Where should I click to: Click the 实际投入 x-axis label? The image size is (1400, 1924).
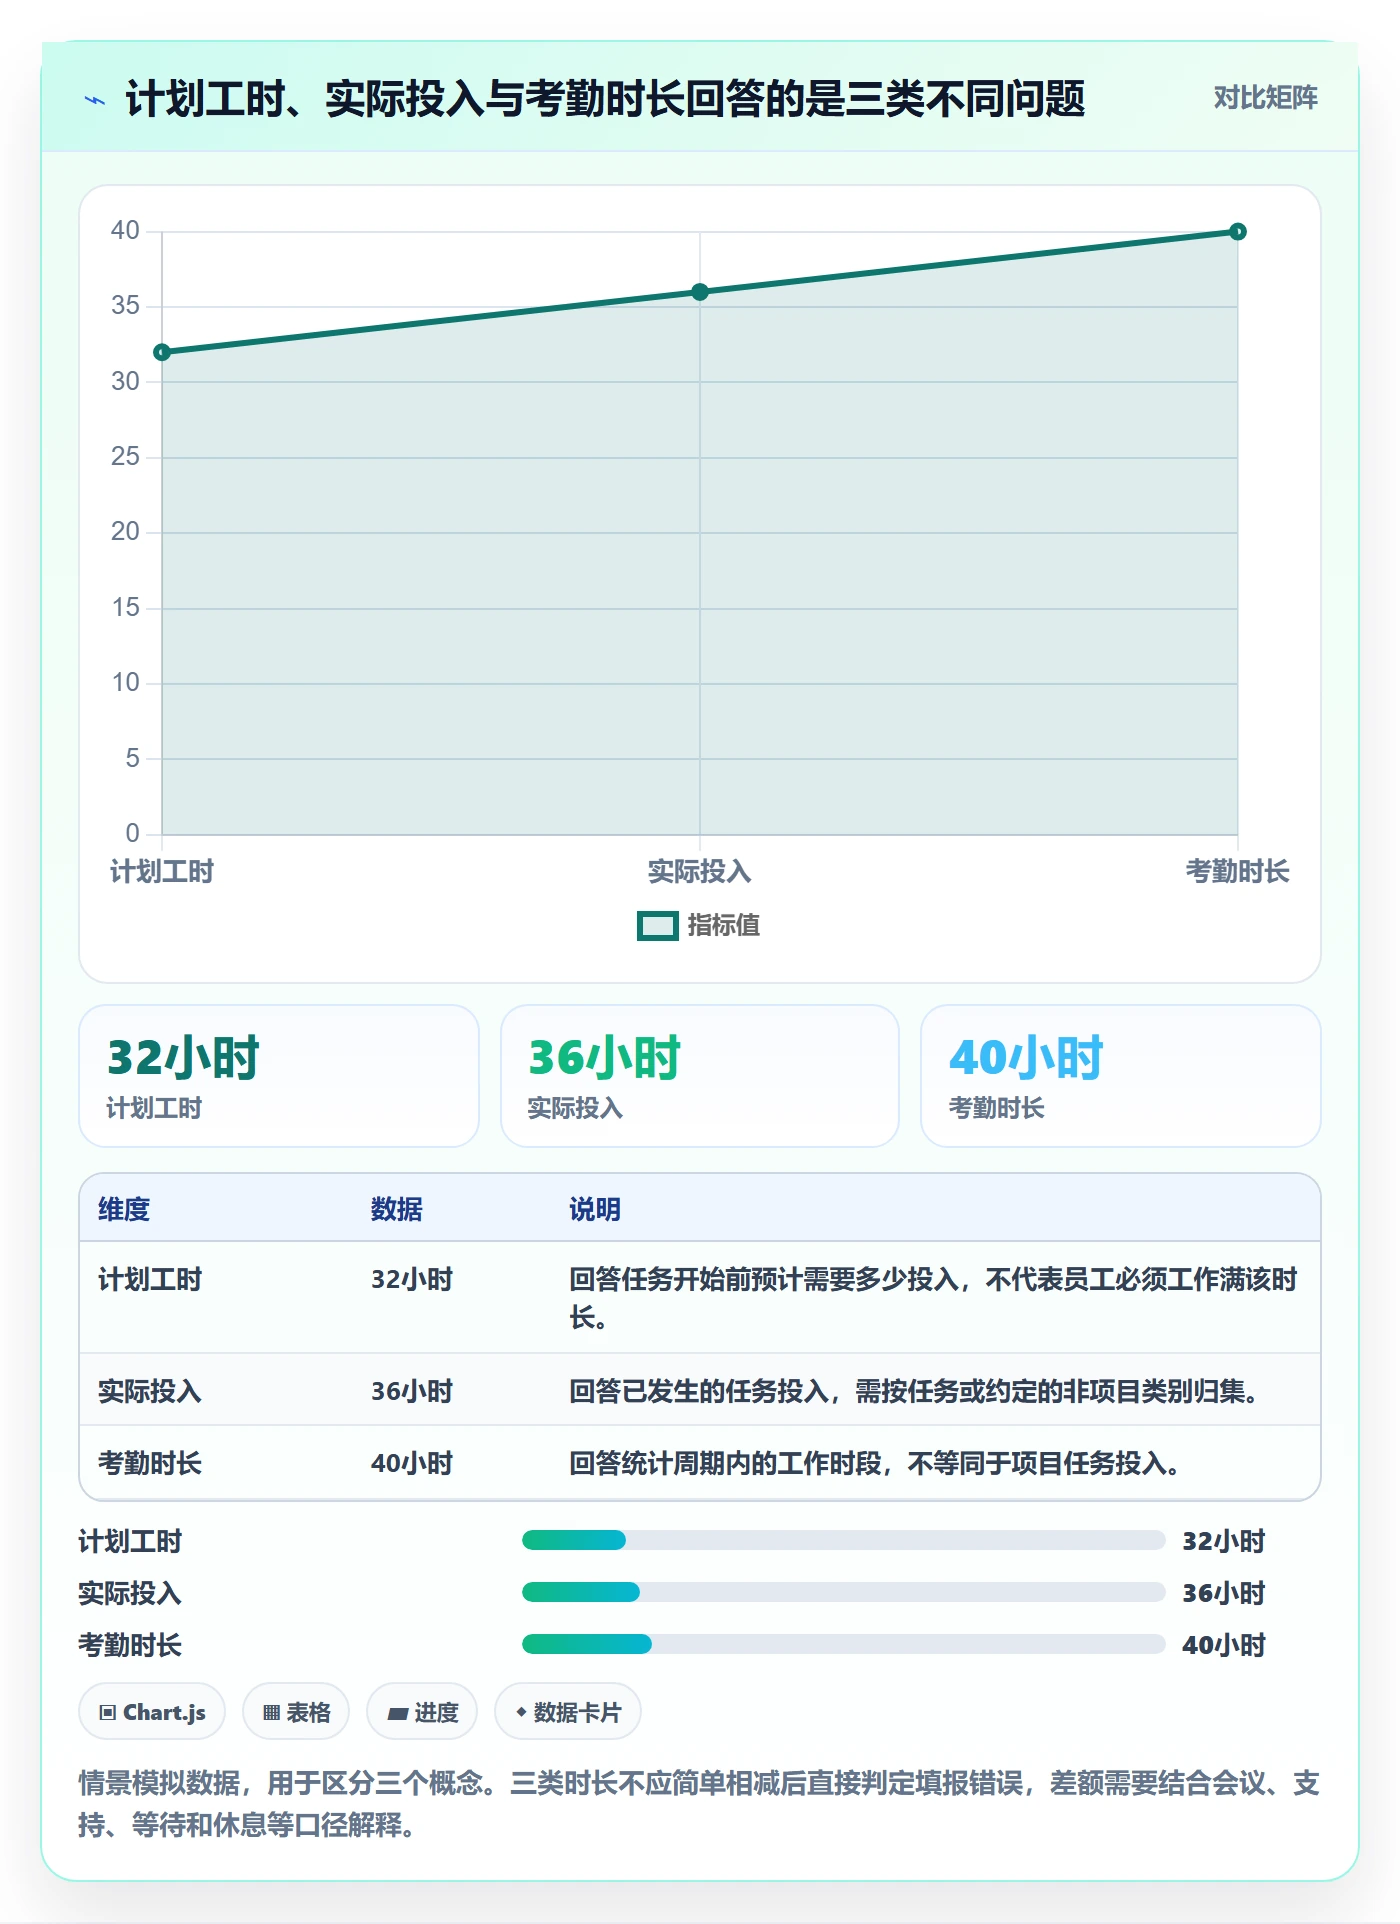point(700,872)
